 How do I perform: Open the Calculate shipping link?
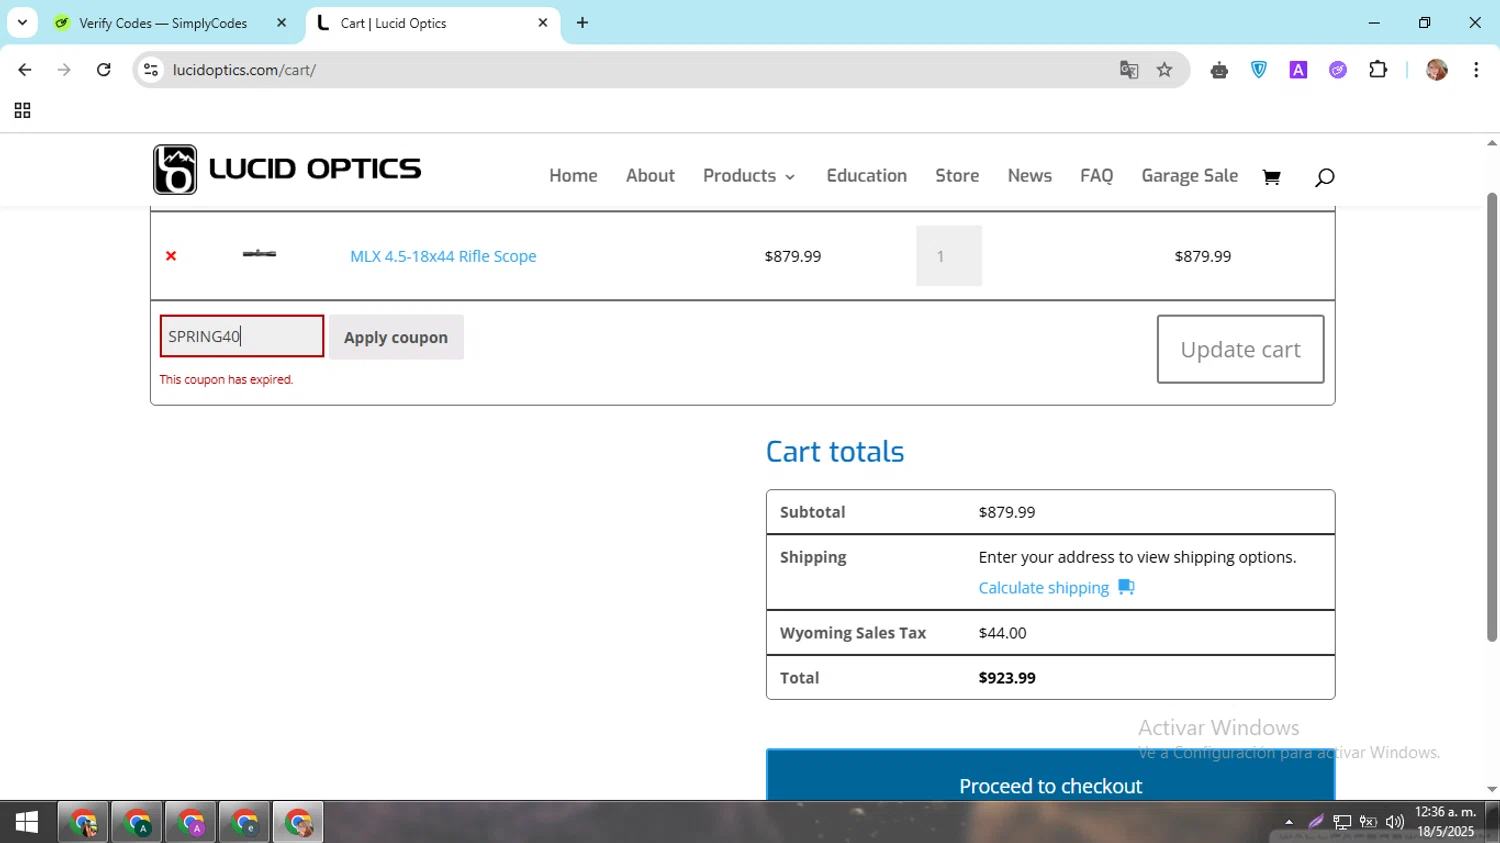point(1056,588)
